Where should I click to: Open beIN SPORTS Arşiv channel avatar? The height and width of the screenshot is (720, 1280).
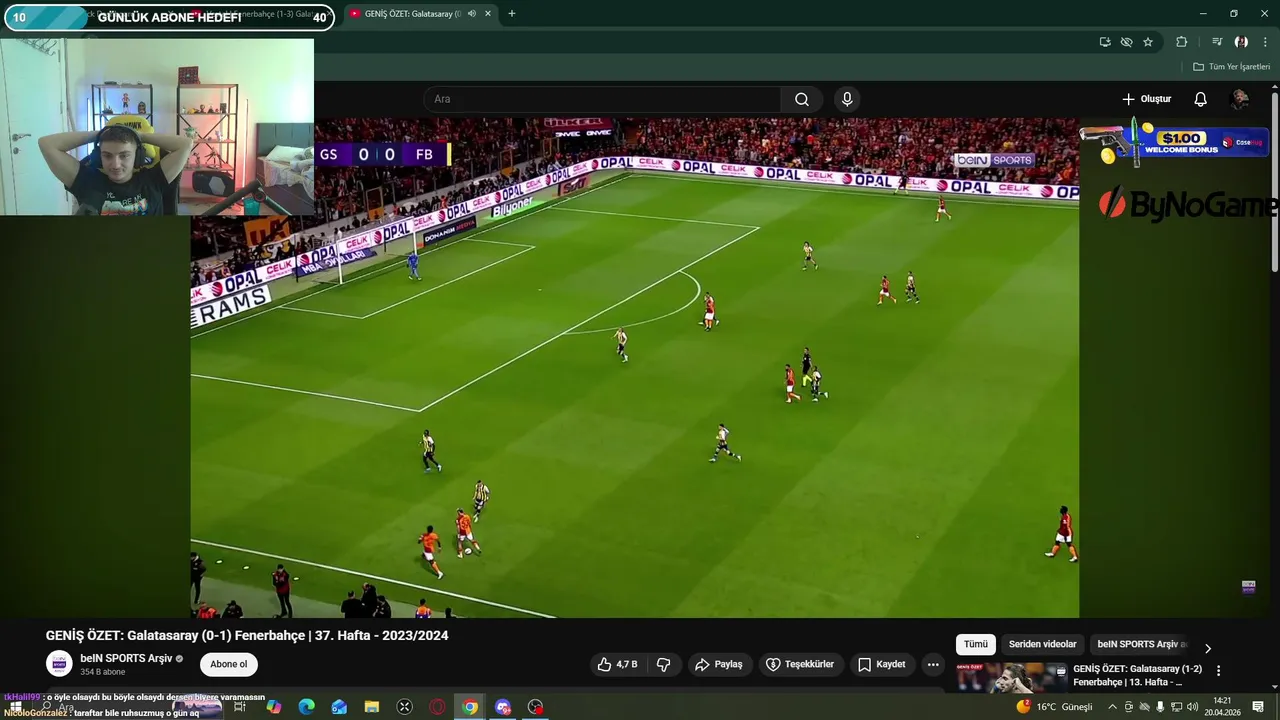[60, 663]
